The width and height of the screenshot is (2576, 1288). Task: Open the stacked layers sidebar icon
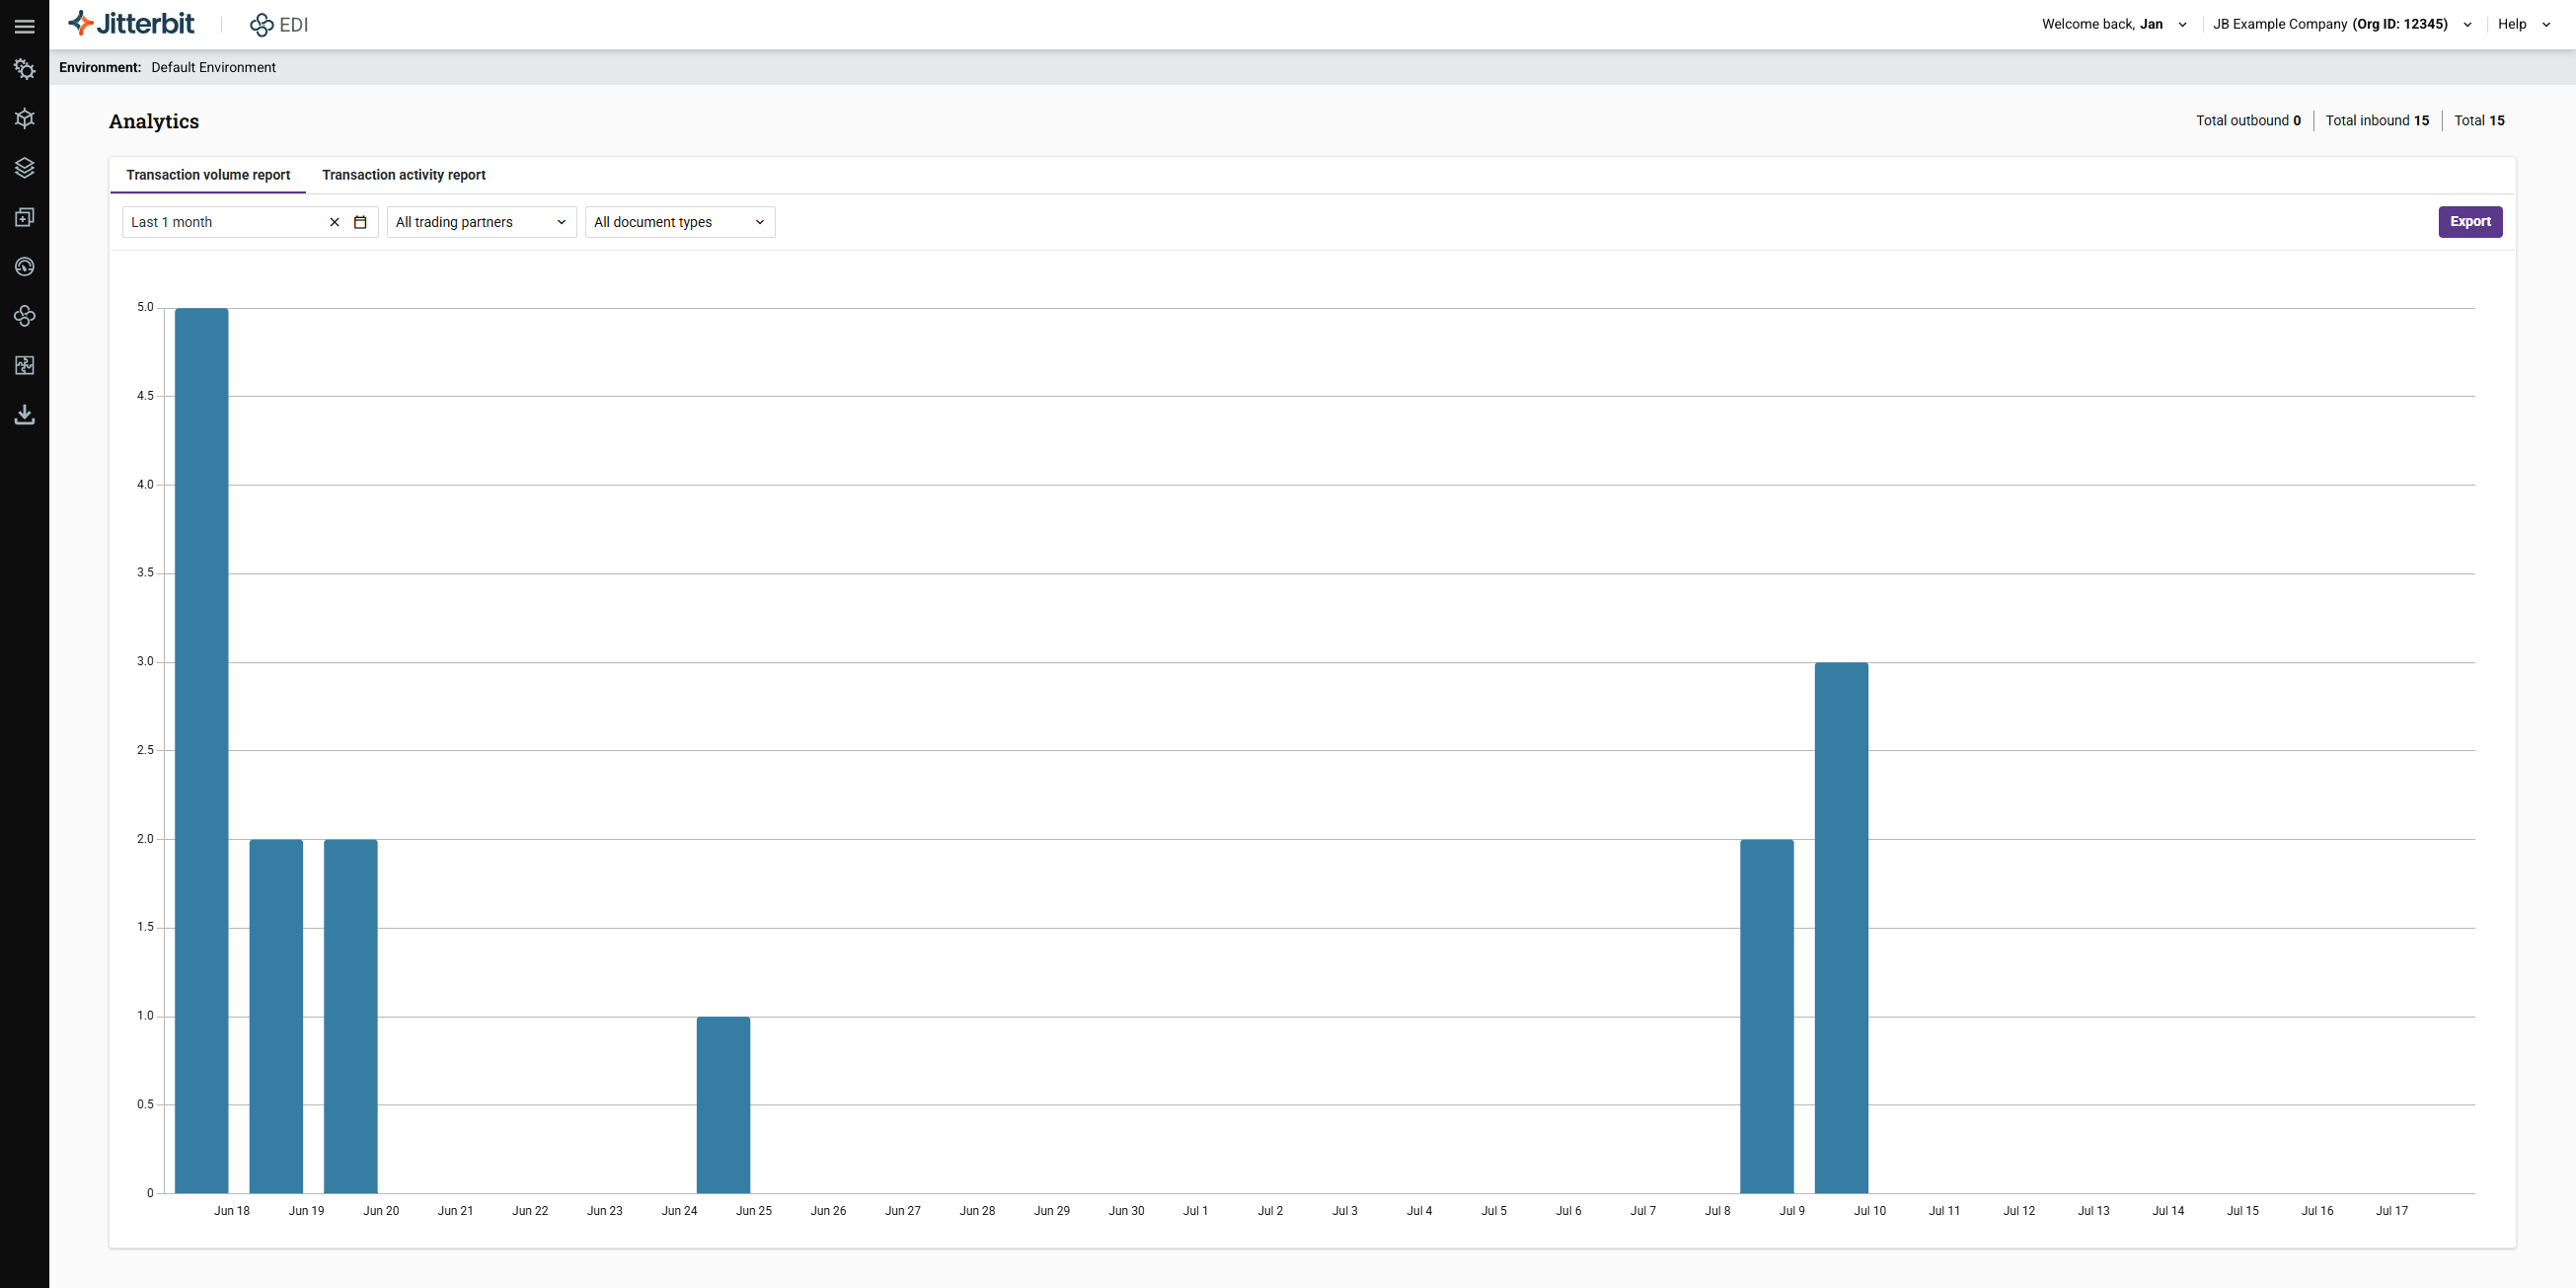pyautogui.click(x=25, y=167)
